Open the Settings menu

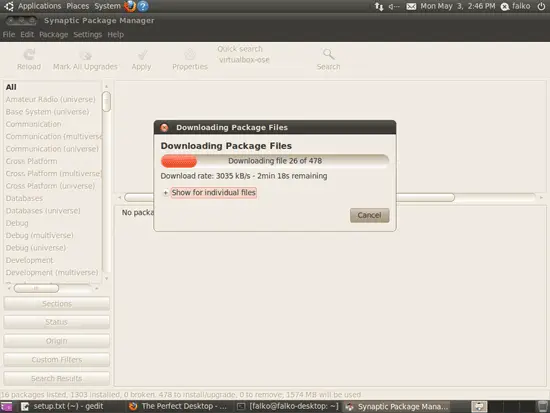87,34
